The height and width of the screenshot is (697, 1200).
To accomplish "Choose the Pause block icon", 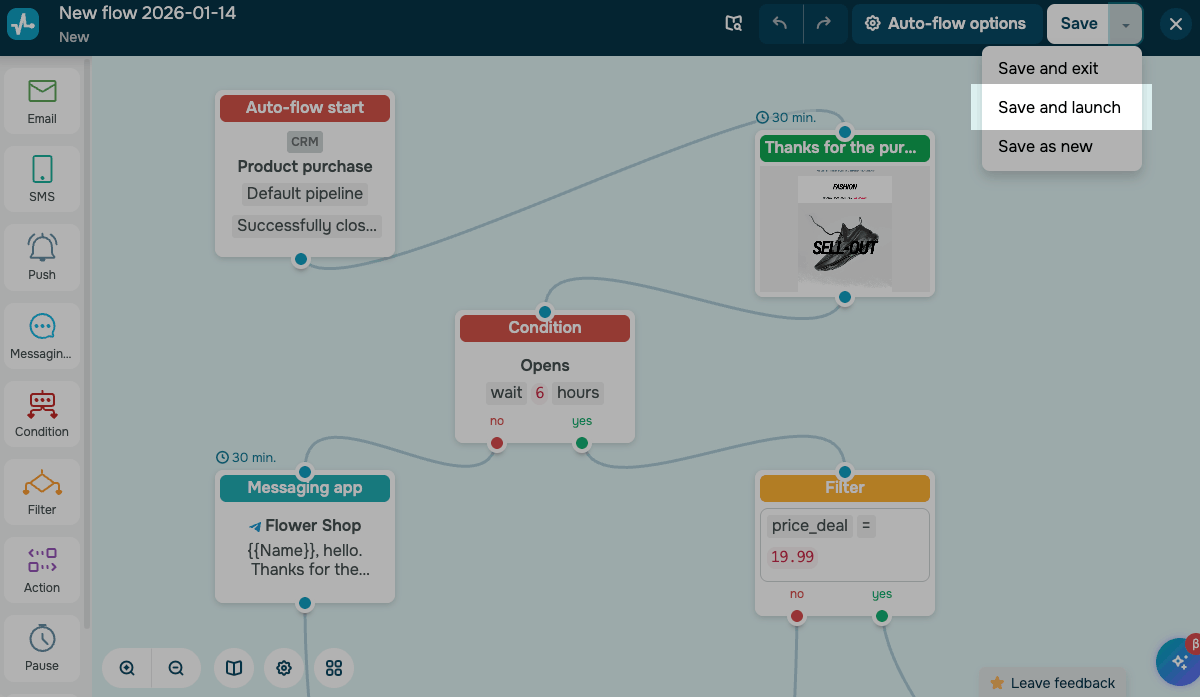I will 42,647.
